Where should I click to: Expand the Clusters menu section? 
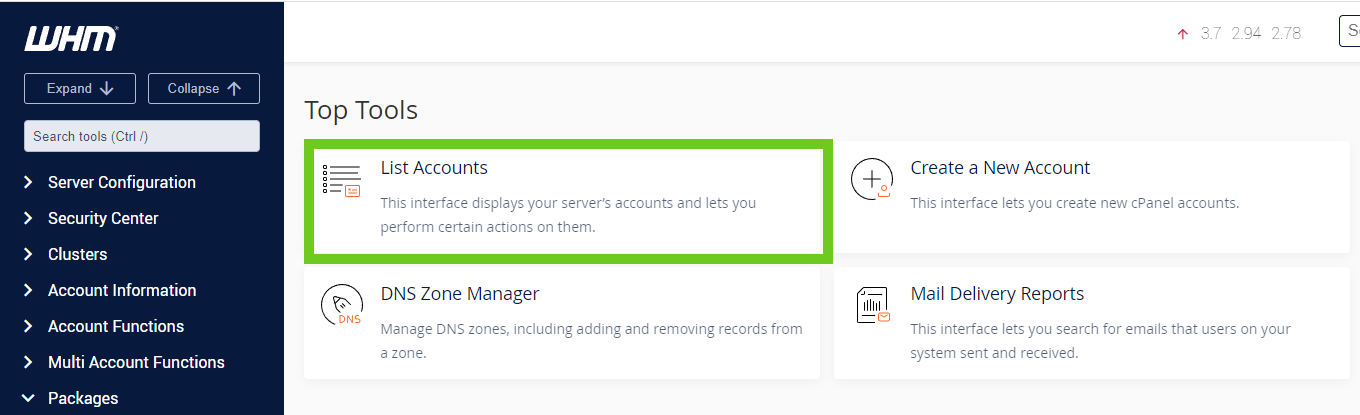click(x=77, y=254)
